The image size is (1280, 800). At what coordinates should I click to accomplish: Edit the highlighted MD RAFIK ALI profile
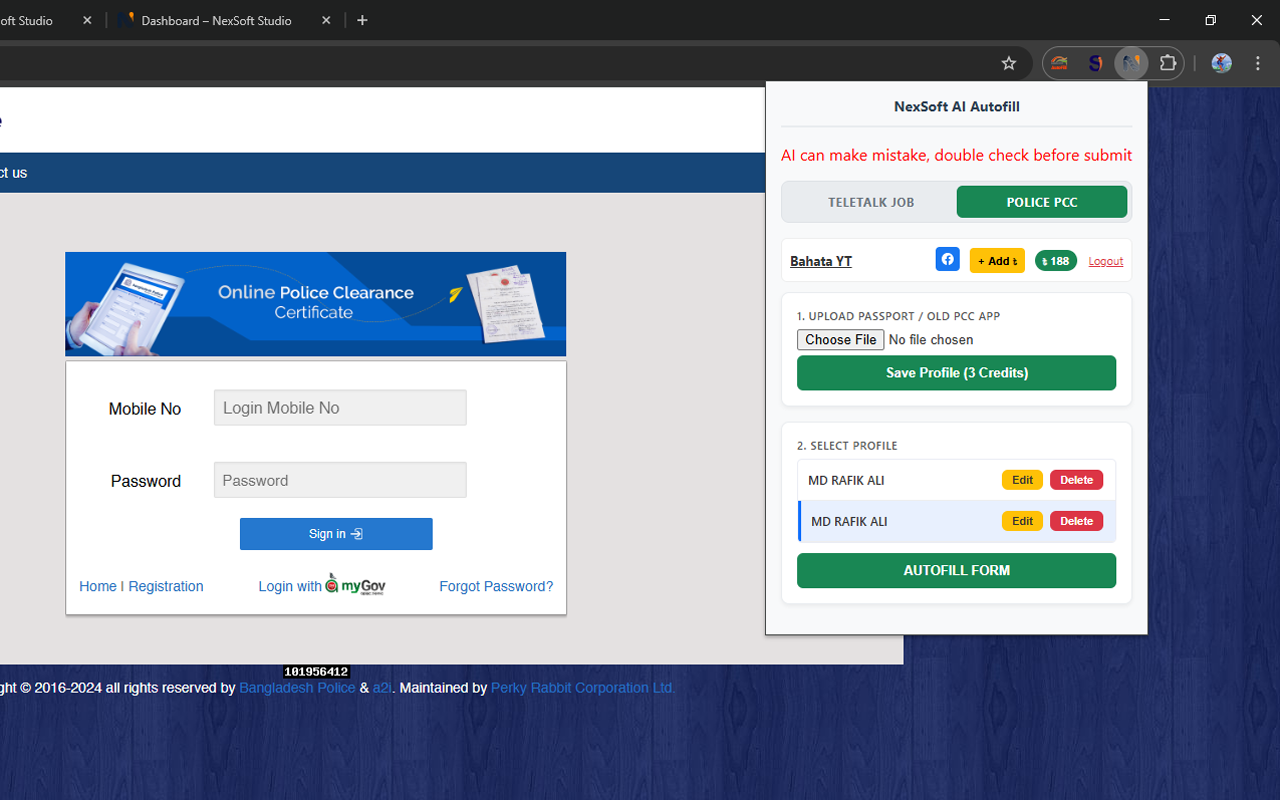1022,521
